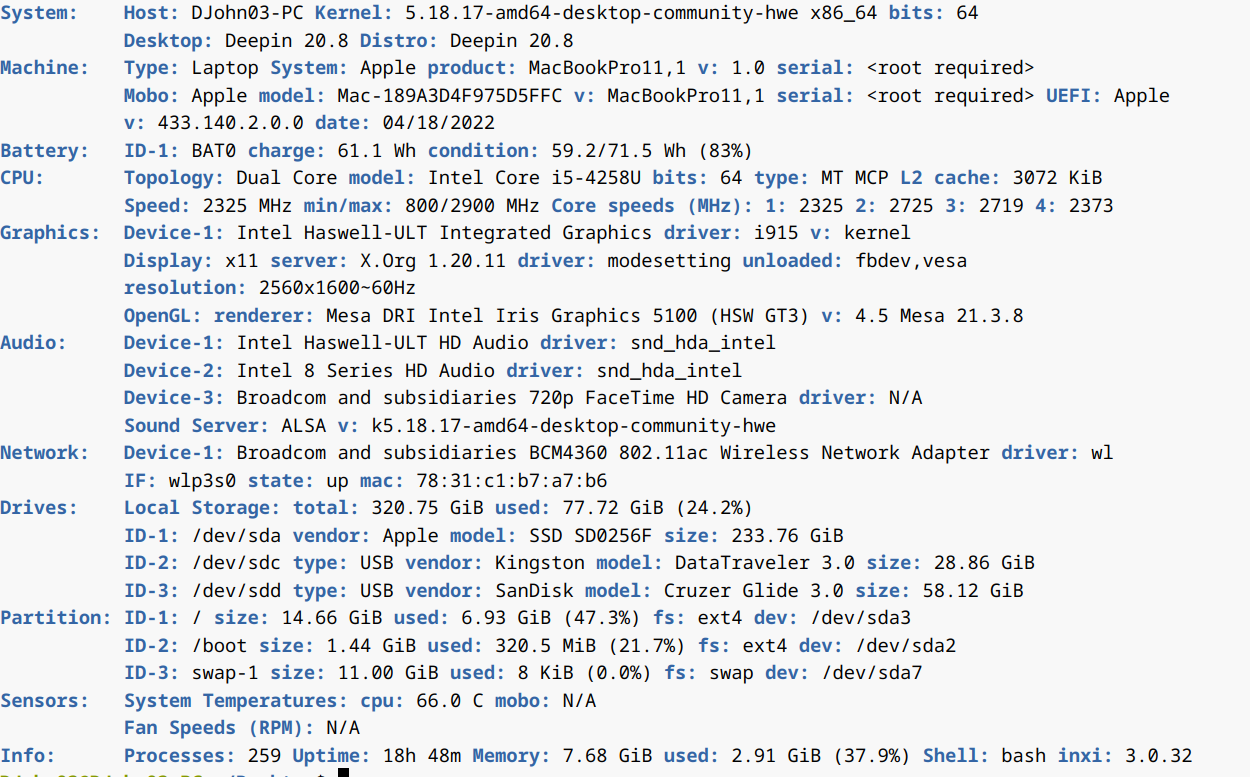Click the "System:" section label
This screenshot has height=777, width=1250.
[39, 14]
